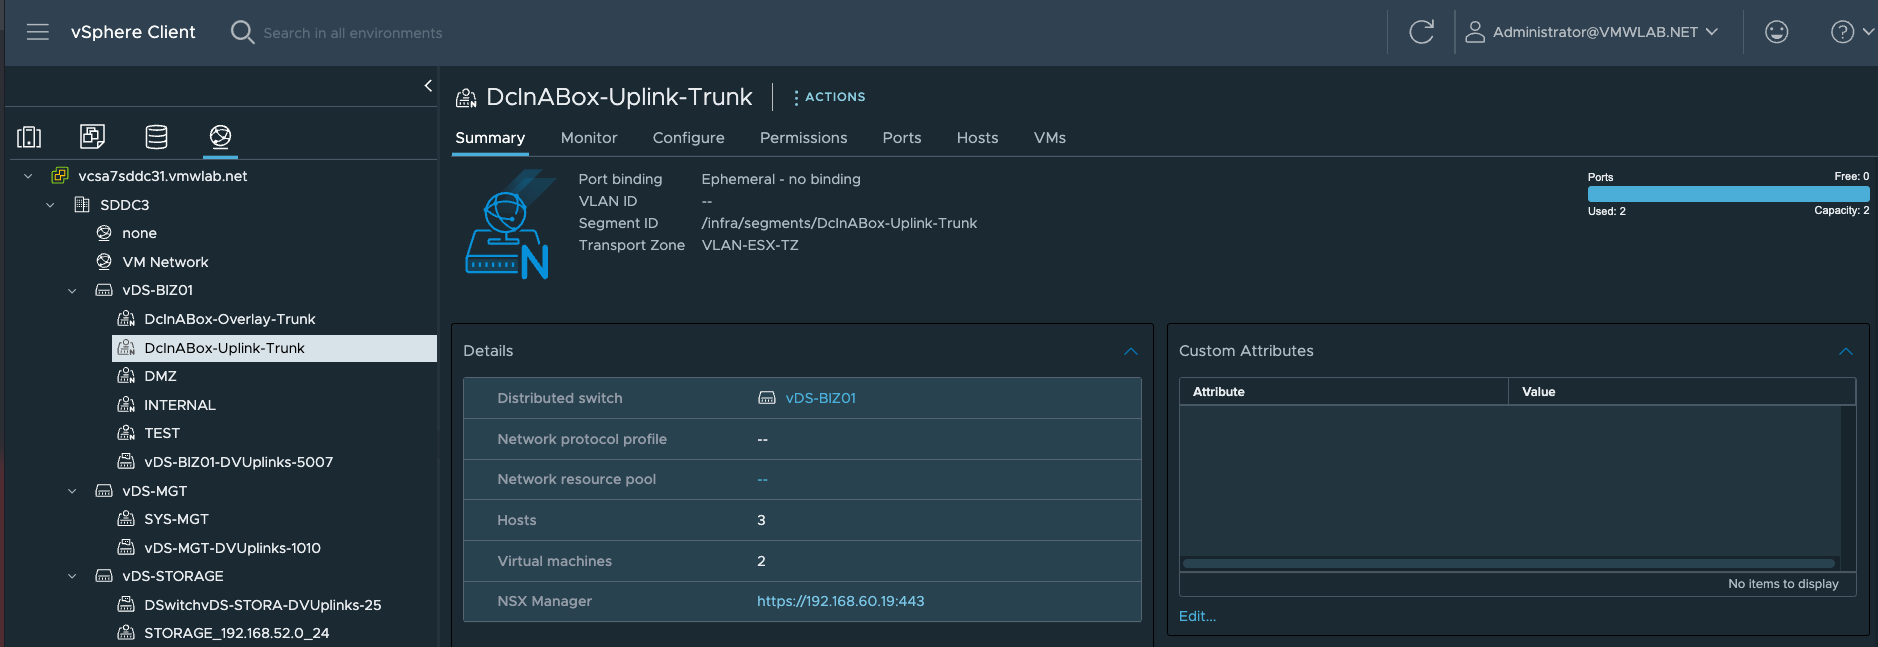Switch to Storage inventory view
The height and width of the screenshot is (647, 1878).
tap(156, 136)
